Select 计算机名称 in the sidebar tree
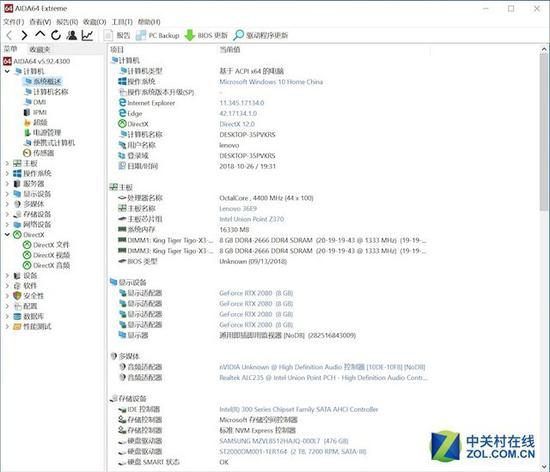550x472 pixels. 47,92
